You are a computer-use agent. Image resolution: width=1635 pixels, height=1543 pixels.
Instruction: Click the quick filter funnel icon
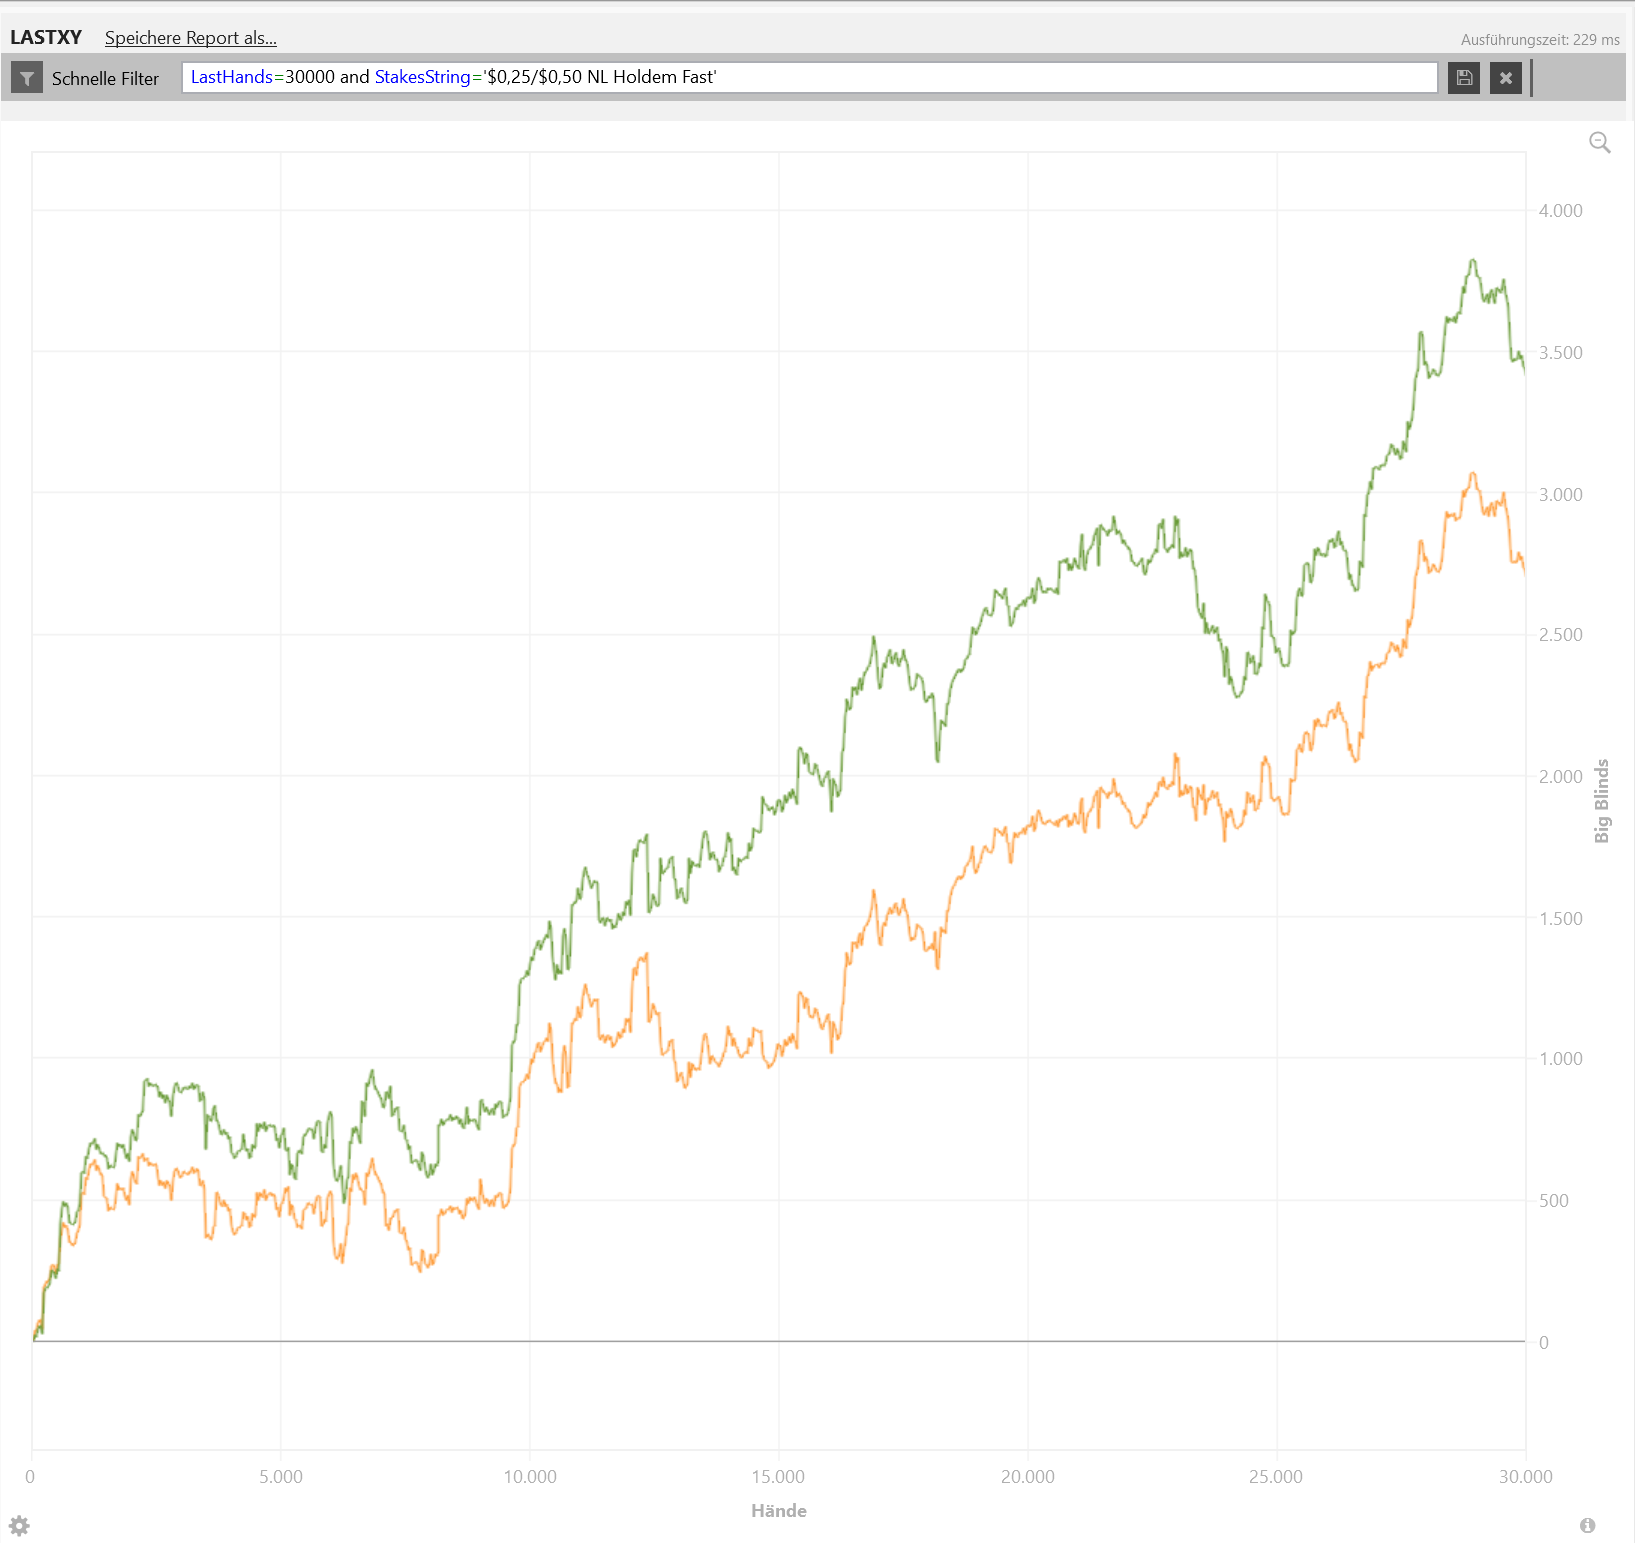pos(27,78)
